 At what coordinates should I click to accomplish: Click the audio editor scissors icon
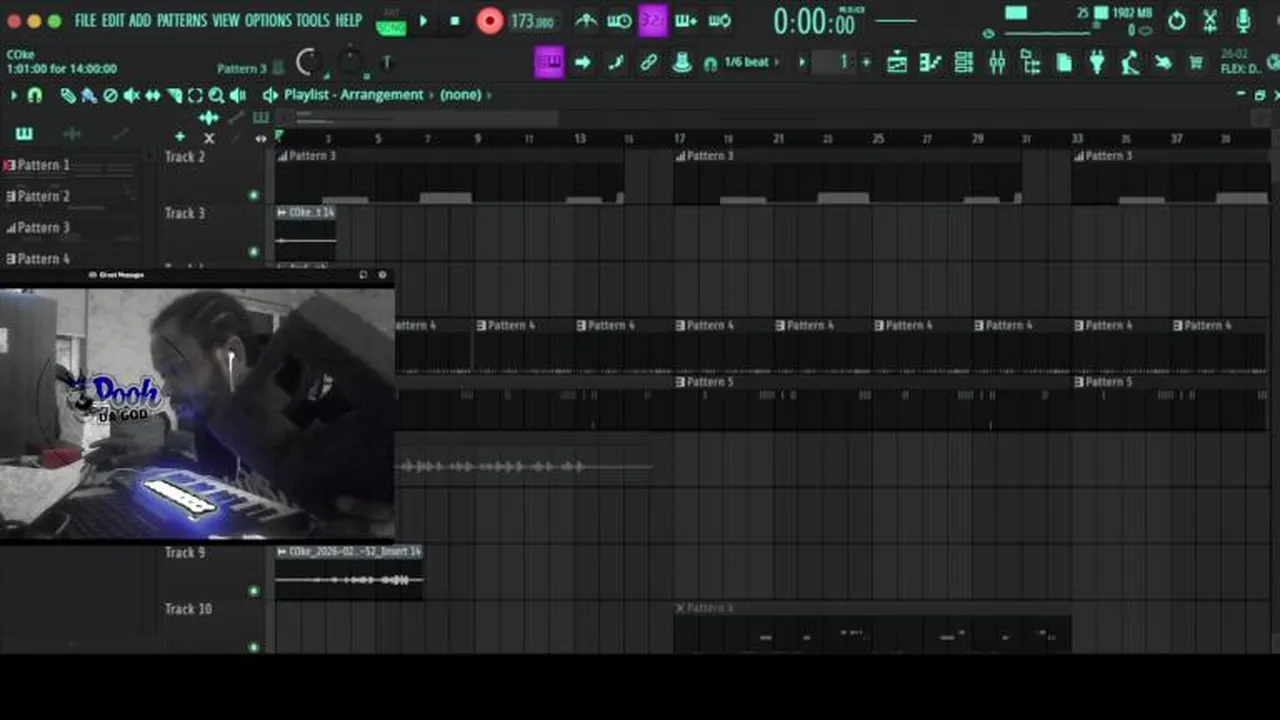click(1210, 20)
